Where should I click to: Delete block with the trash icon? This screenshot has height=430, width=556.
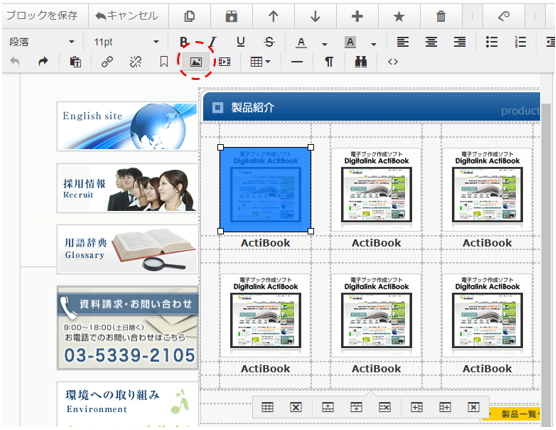pyautogui.click(x=441, y=16)
